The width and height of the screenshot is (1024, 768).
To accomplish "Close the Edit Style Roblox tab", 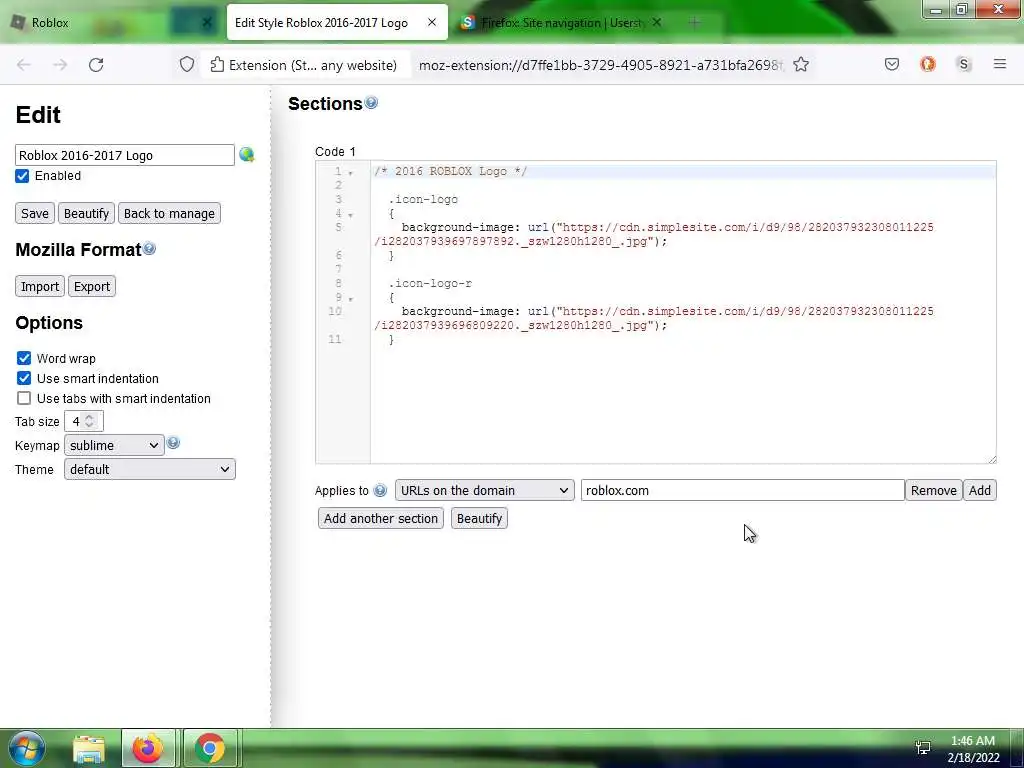I will [432, 22].
